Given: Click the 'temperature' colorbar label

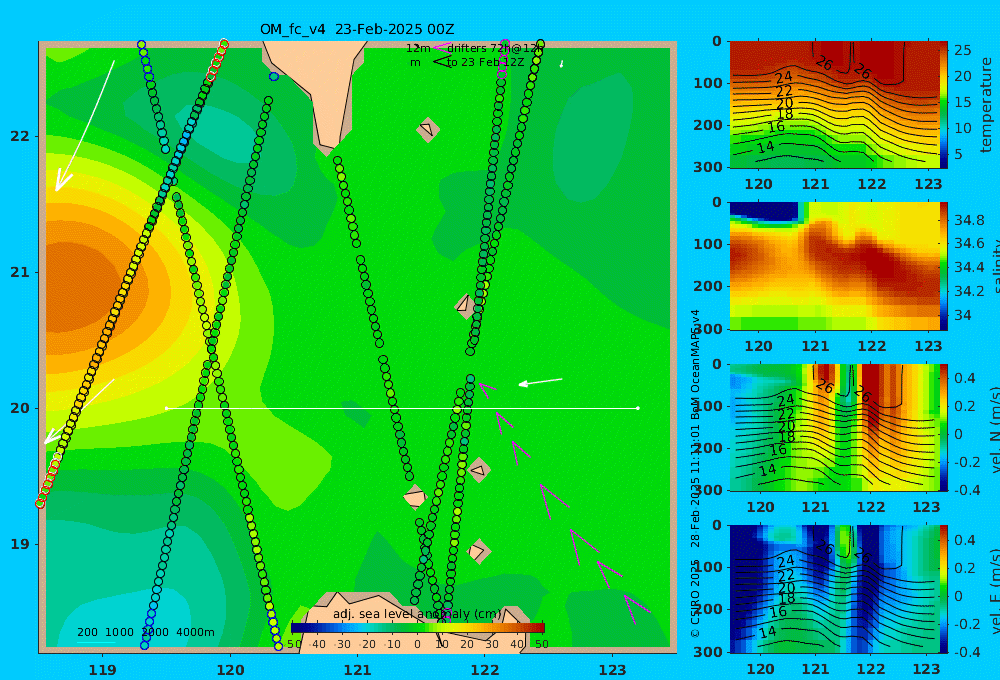Looking at the screenshot, I should (x=986, y=105).
